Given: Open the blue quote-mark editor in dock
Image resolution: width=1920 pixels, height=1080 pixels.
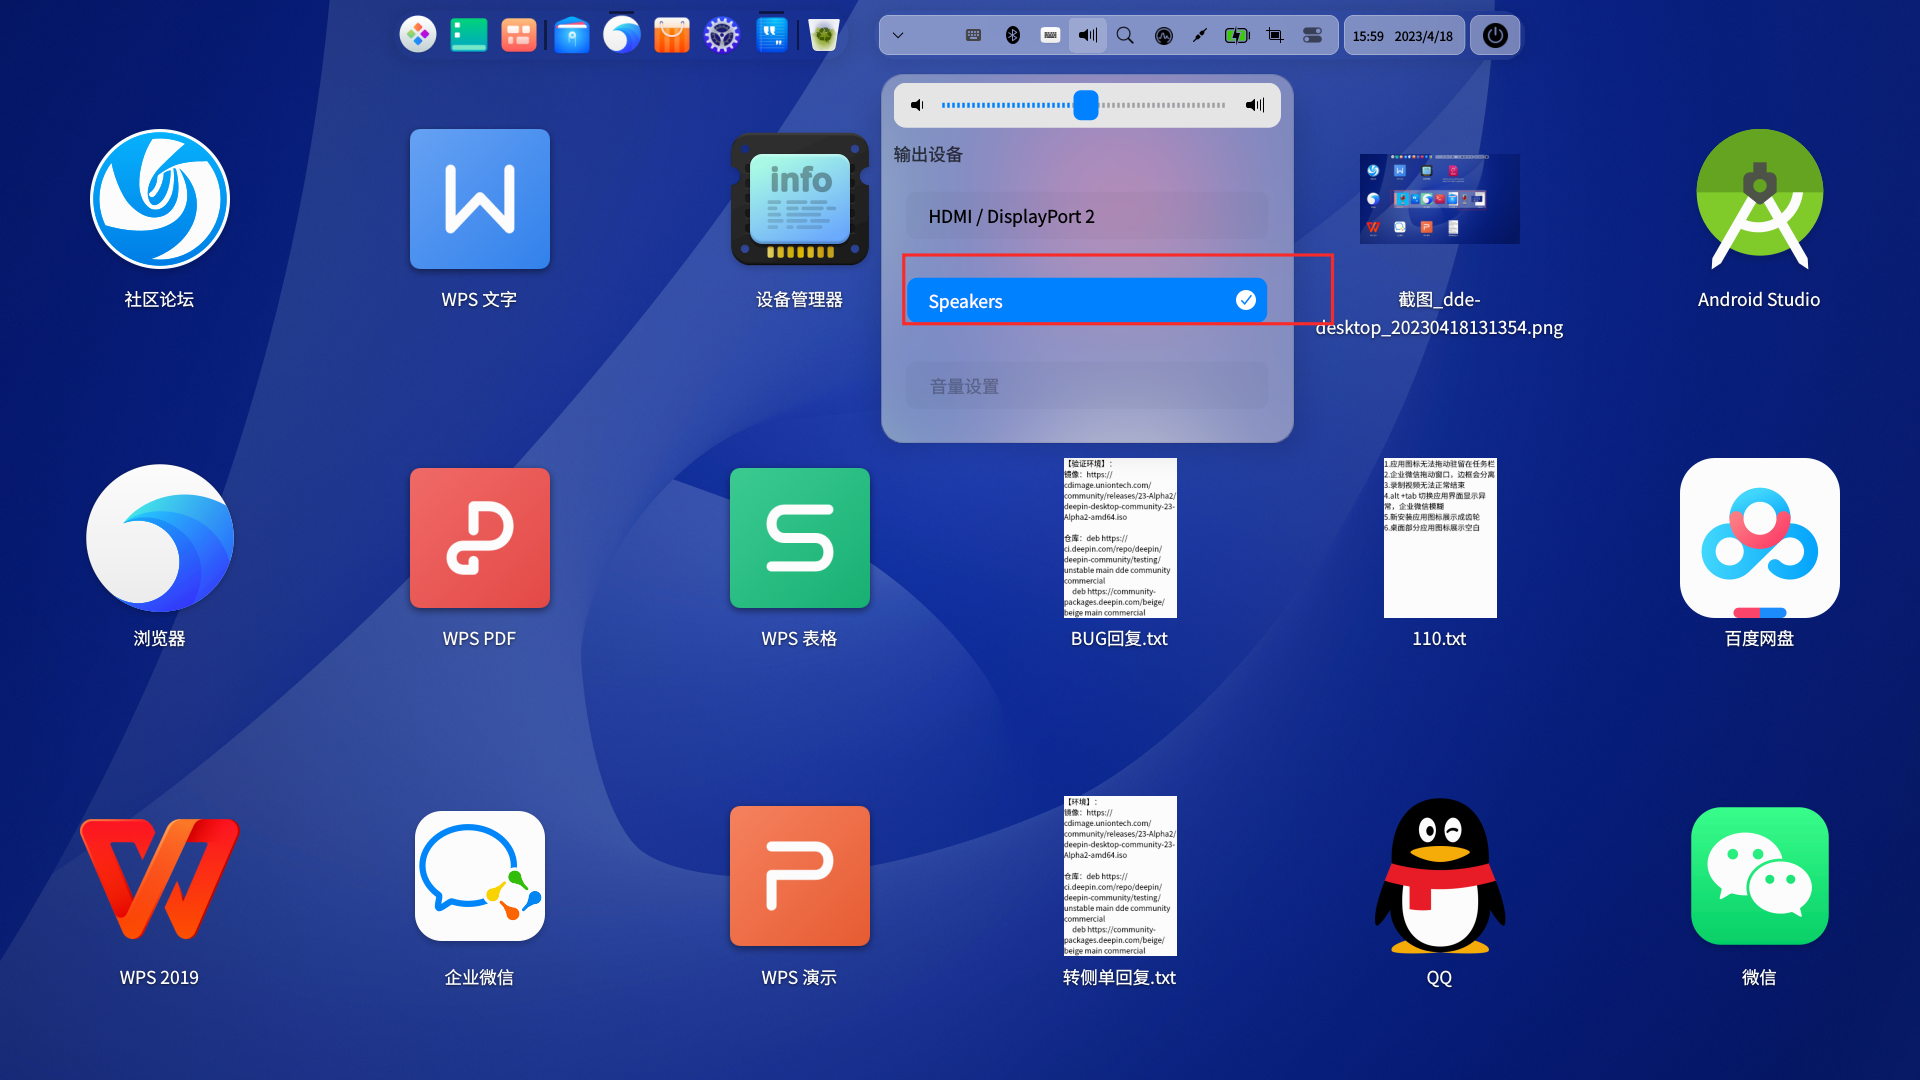Looking at the screenshot, I should 771,35.
